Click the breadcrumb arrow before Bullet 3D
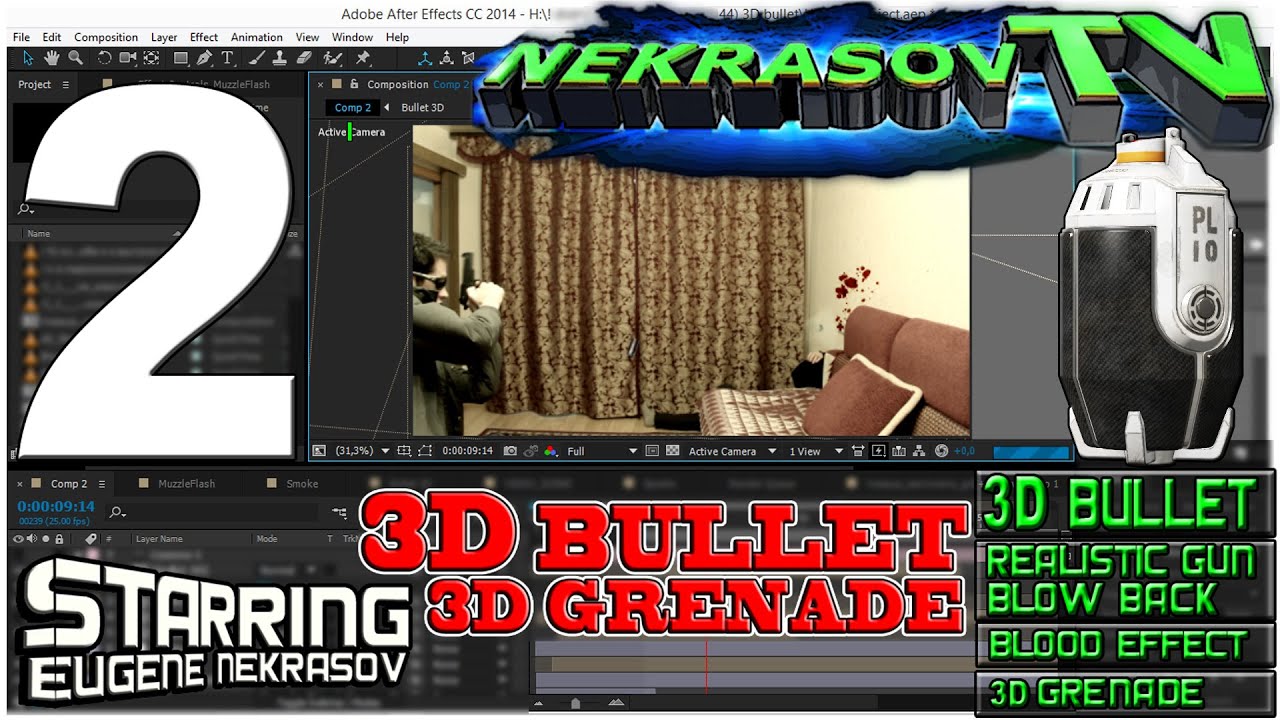This screenshot has height=720, width=1280. (388, 107)
